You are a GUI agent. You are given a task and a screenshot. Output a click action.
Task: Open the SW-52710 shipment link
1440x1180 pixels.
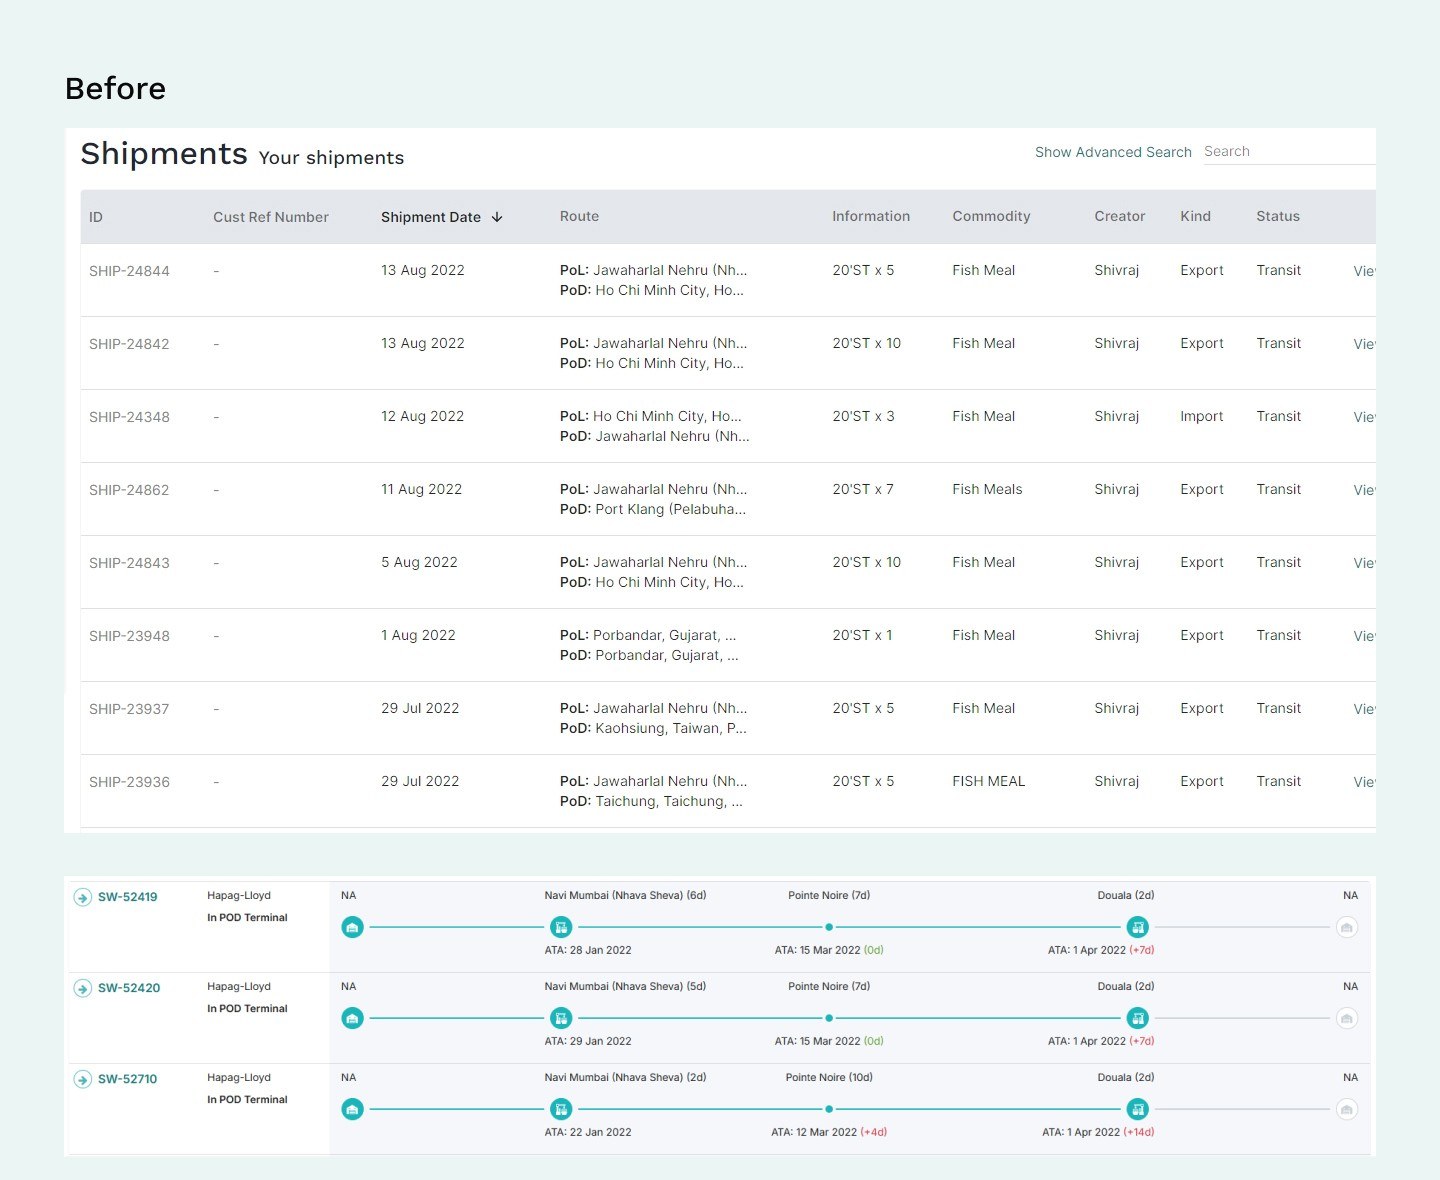tap(128, 1079)
